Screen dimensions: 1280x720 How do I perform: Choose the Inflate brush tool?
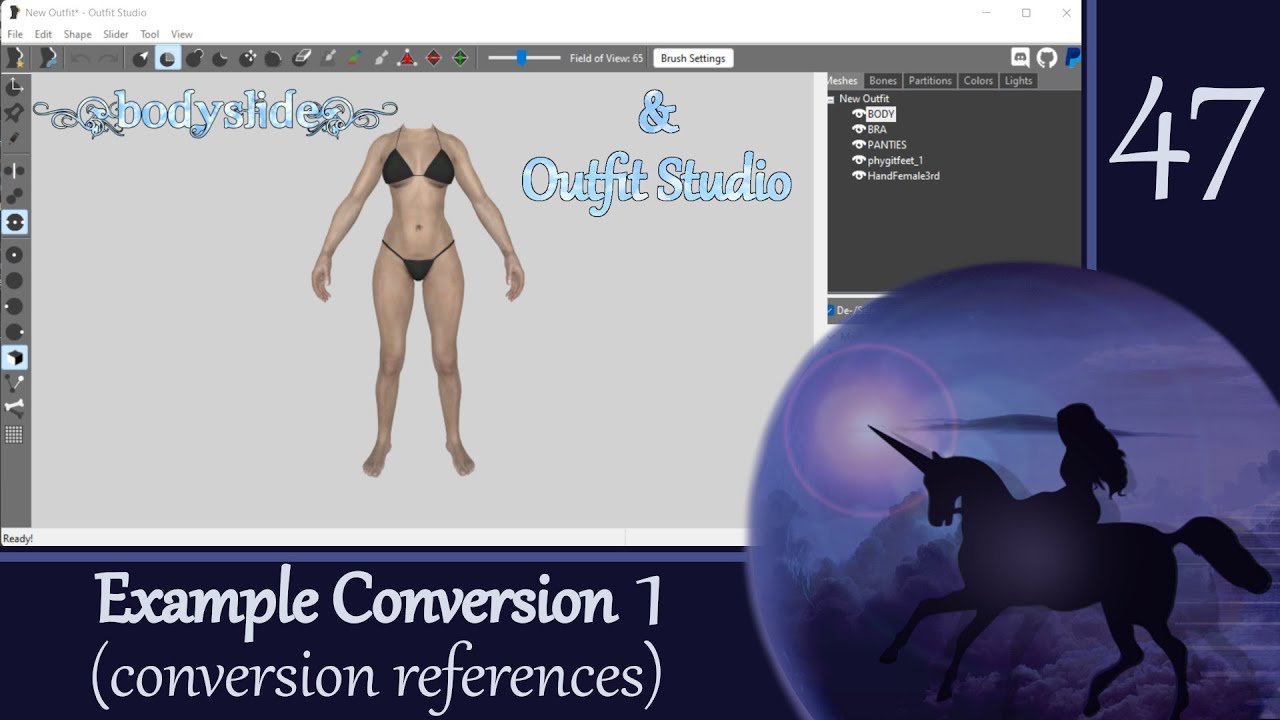[x=194, y=58]
